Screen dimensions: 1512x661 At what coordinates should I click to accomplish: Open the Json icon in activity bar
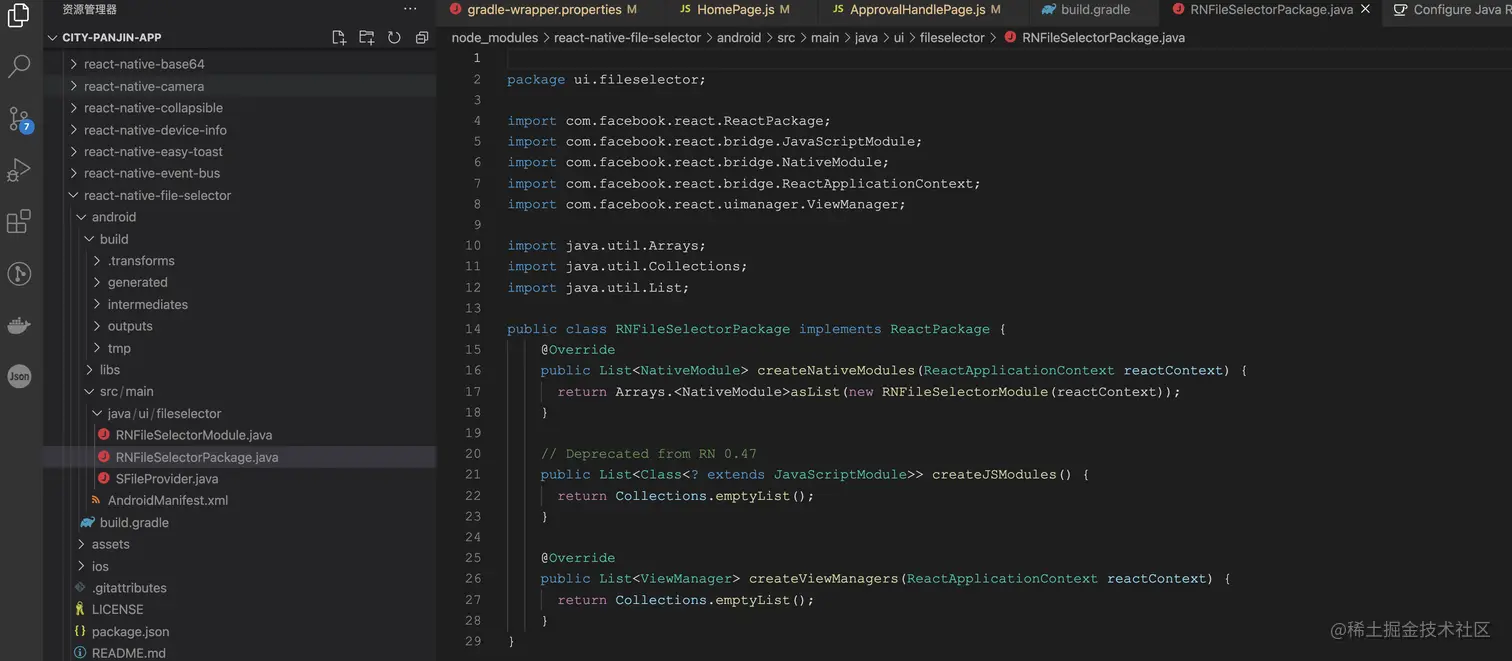pyautogui.click(x=19, y=377)
